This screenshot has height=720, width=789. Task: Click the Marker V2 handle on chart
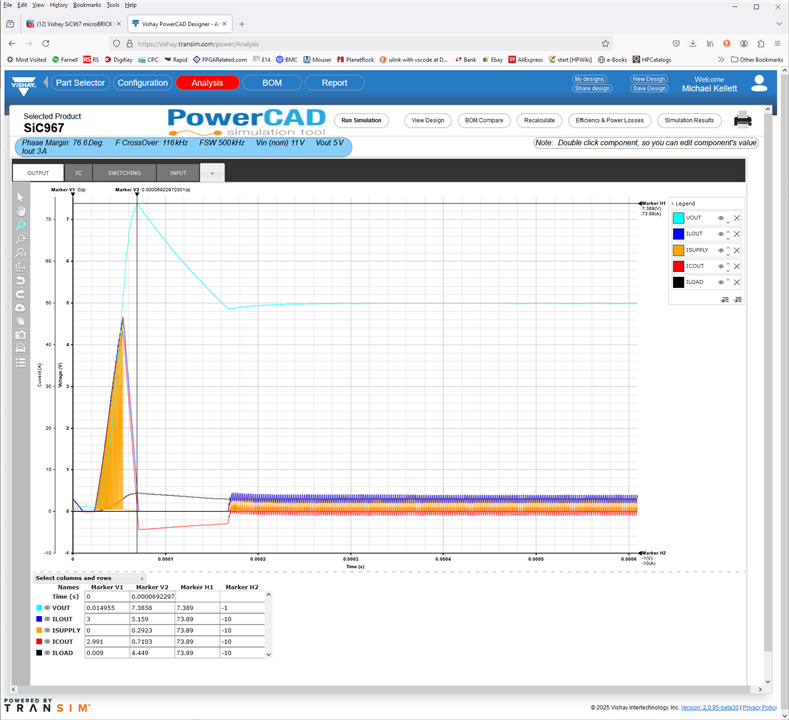coord(137,194)
